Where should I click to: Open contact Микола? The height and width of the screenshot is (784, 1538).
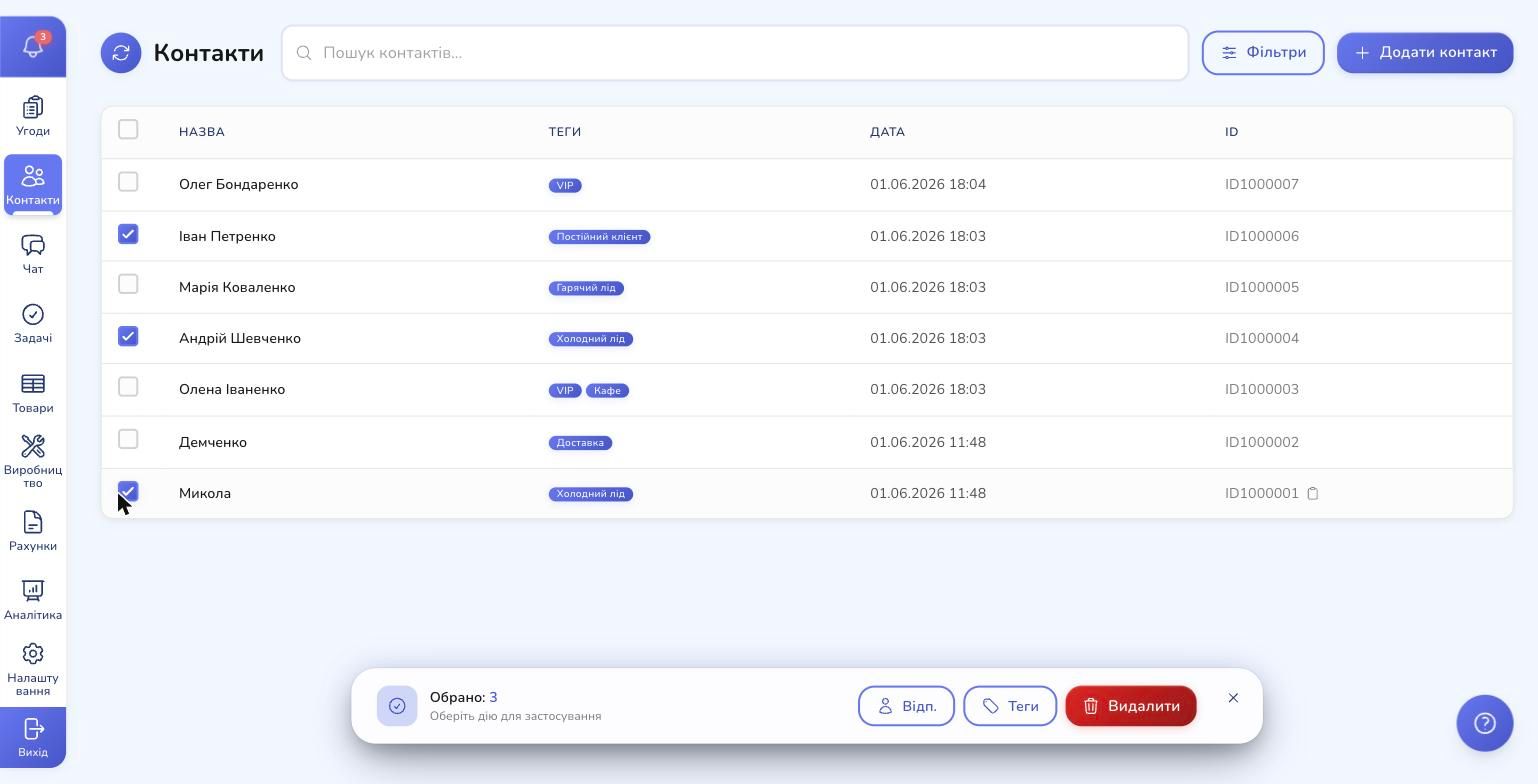pos(205,493)
